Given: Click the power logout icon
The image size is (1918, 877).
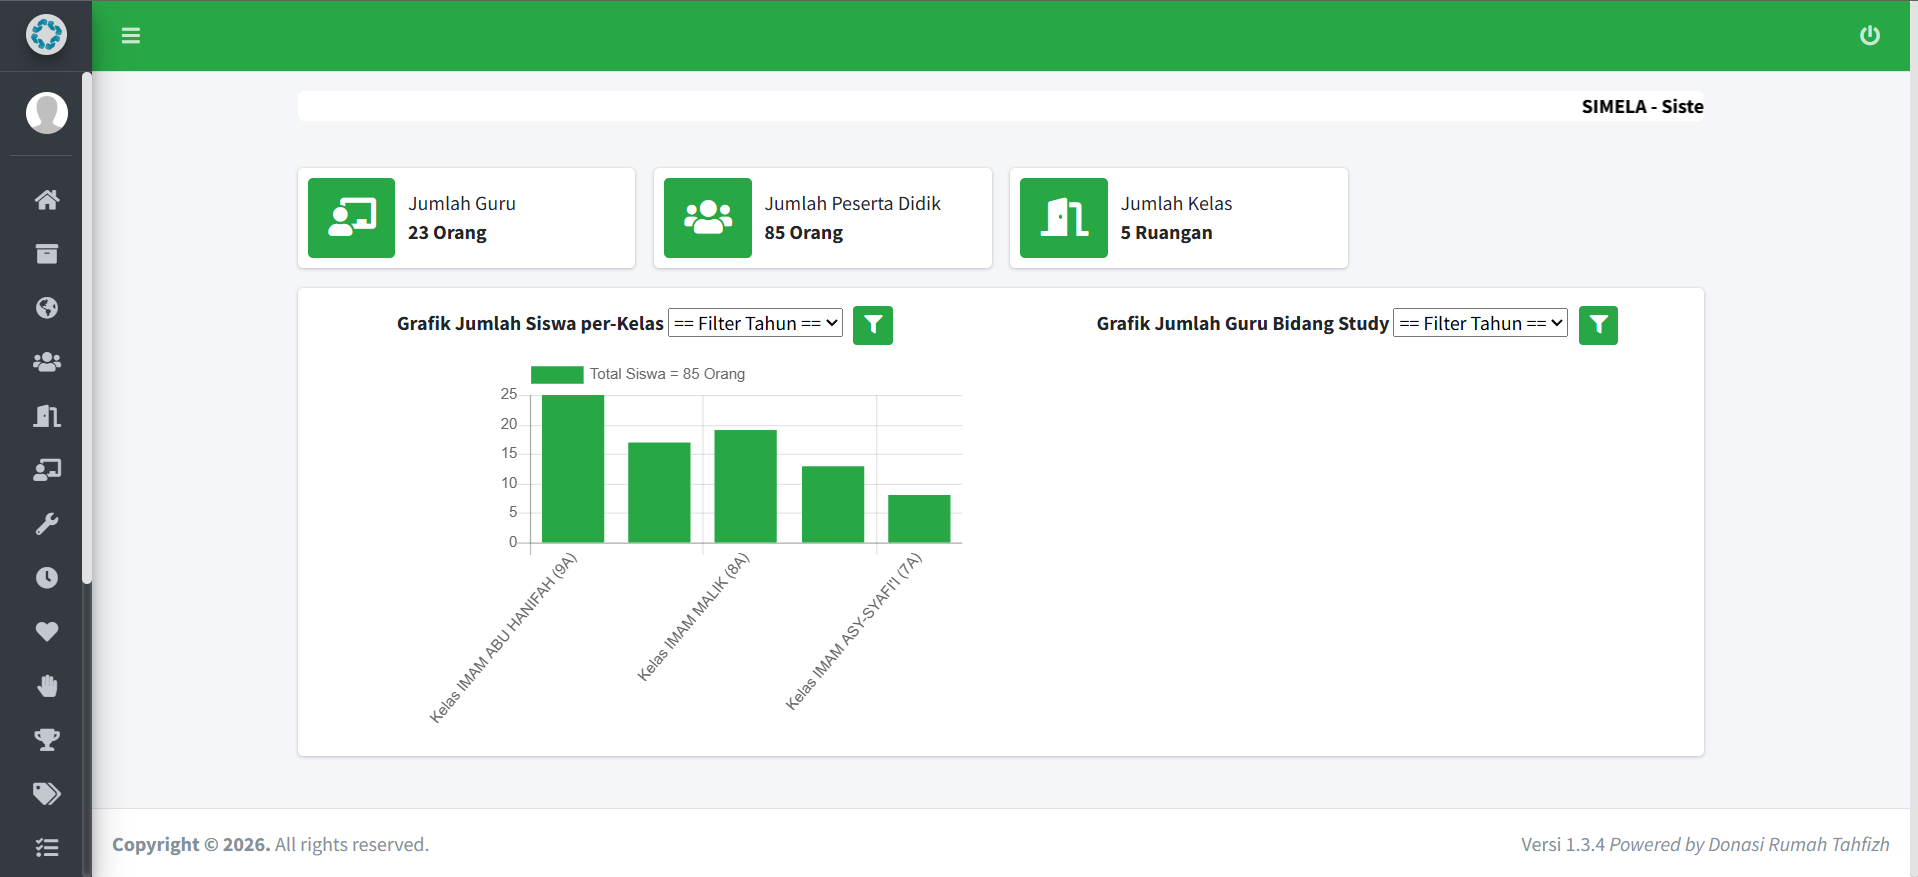Looking at the screenshot, I should click(x=1869, y=36).
